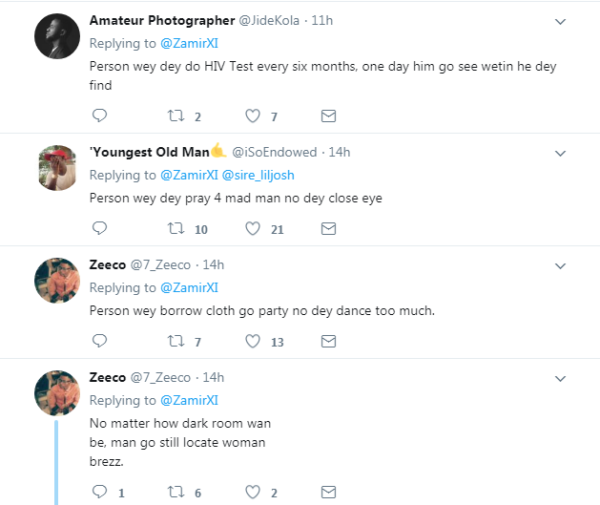The image size is (600, 505).
Task: Open the caret menu on Zeeco's 'borrow cloth' tweet
Action: [562, 266]
